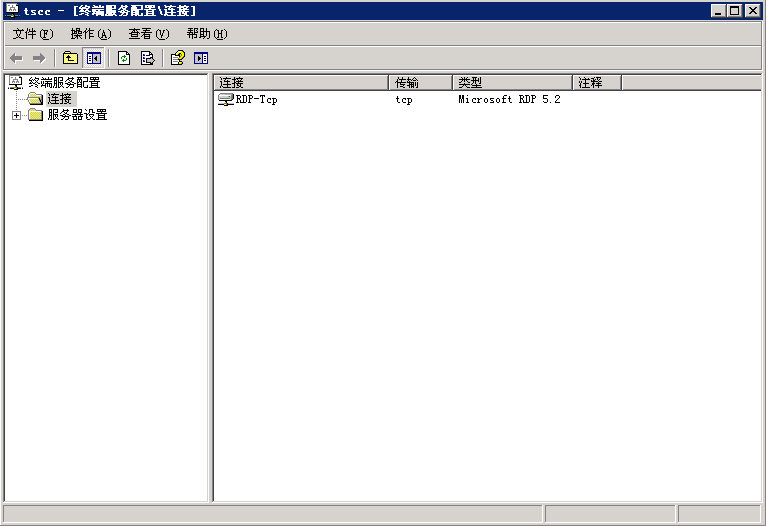This screenshot has height=526, width=766.
Task: Open the 帮助(H) menu
Action: coord(207,34)
